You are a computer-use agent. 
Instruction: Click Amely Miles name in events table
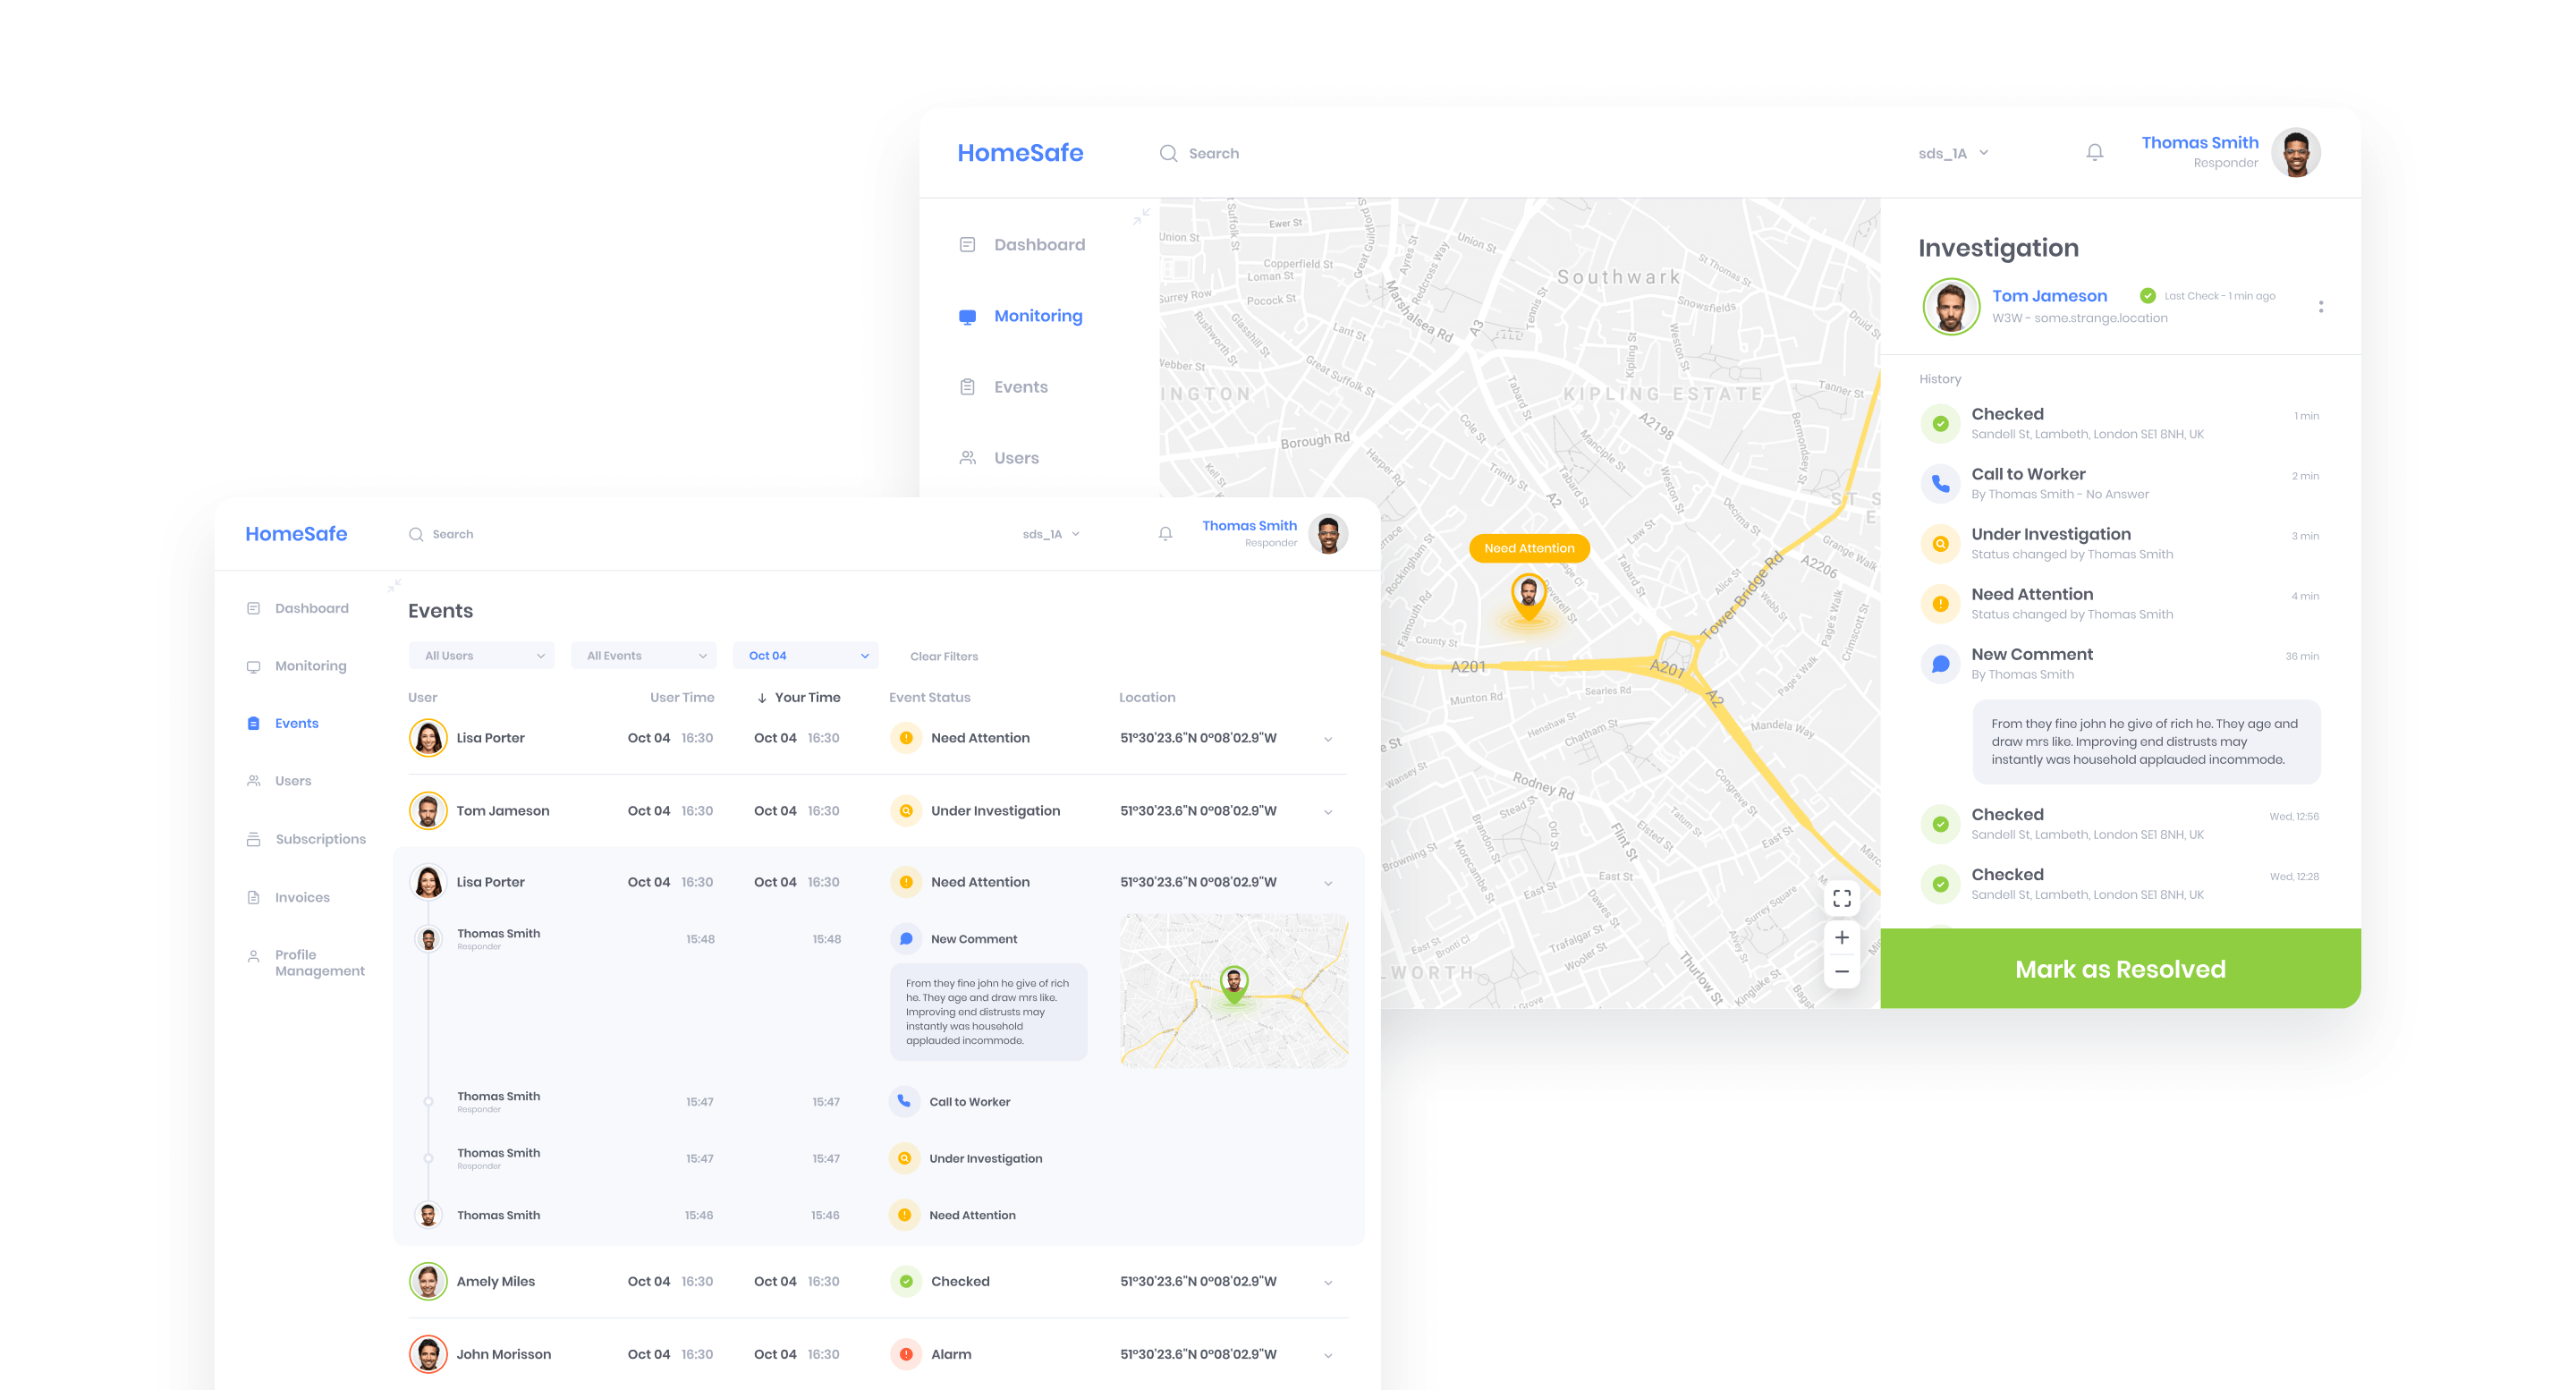pos(495,1281)
